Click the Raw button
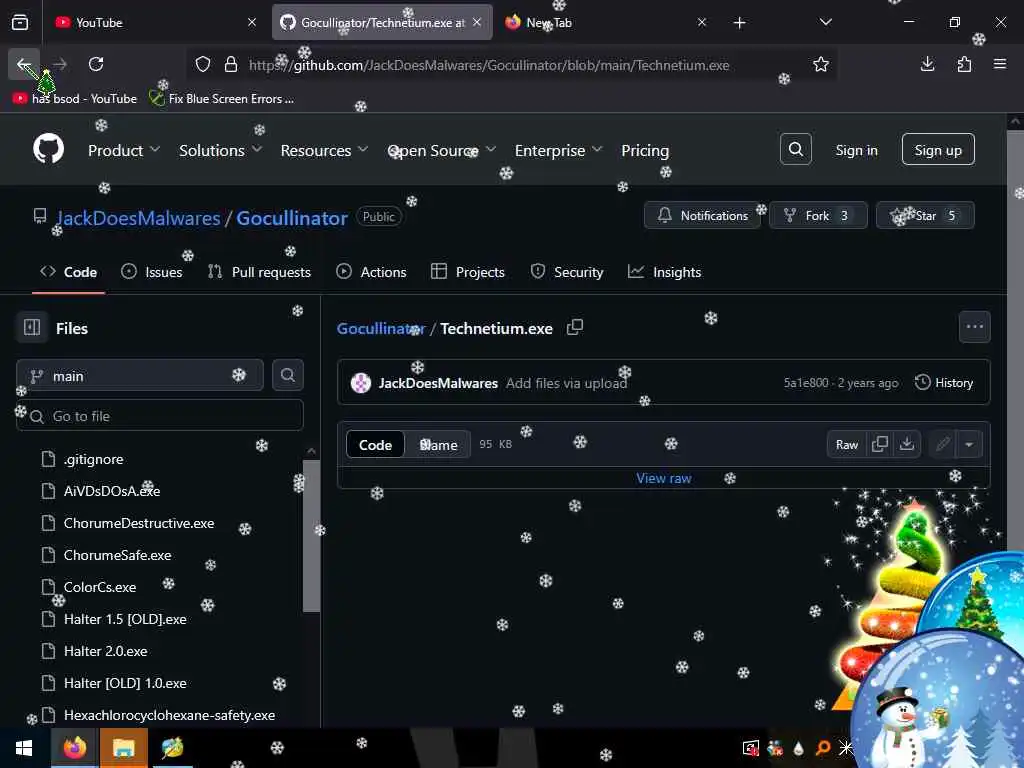This screenshot has height=768, width=1024. pos(846,444)
